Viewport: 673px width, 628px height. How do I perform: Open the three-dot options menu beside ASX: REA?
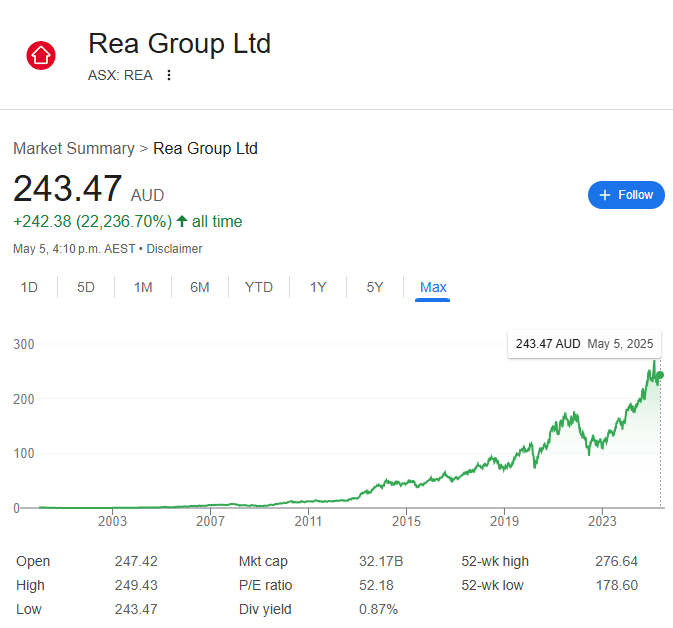click(169, 75)
